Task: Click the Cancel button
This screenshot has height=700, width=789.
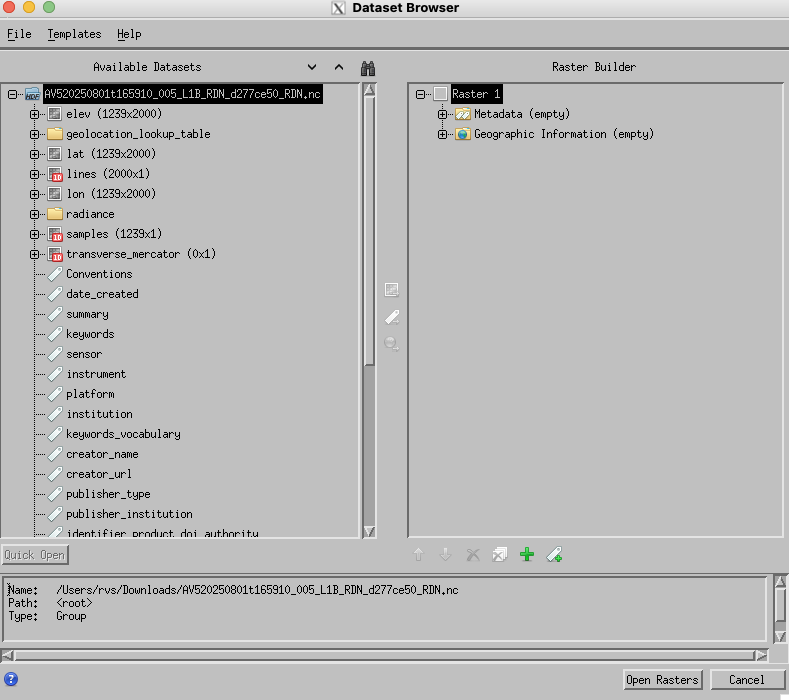Action: pyautogui.click(x=747, y=680)
